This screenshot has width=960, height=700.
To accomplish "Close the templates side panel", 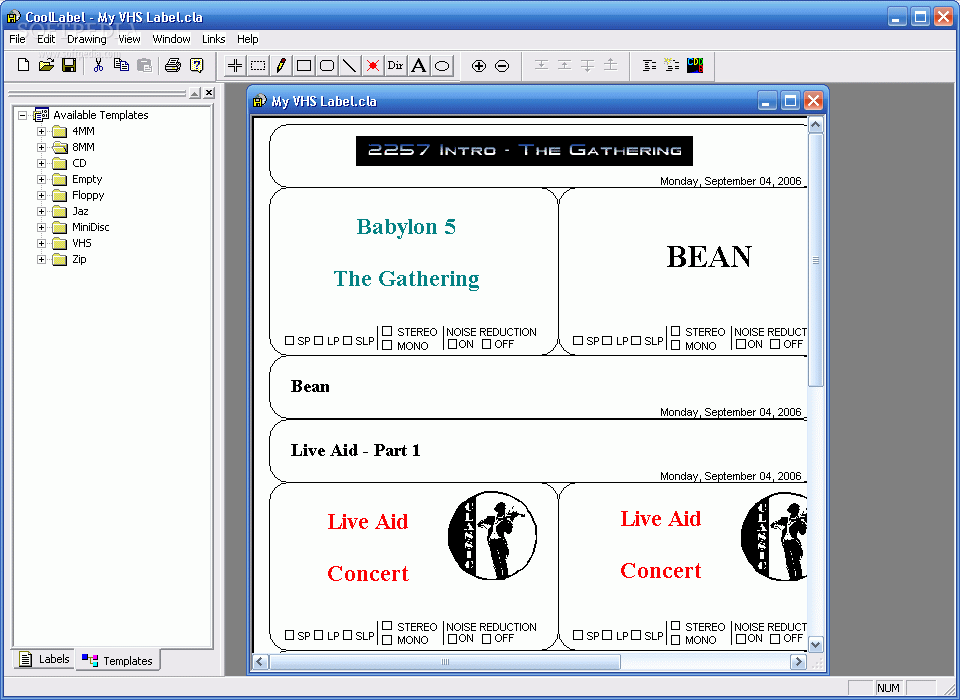I will pyautogui.click(x=209, y=93).
